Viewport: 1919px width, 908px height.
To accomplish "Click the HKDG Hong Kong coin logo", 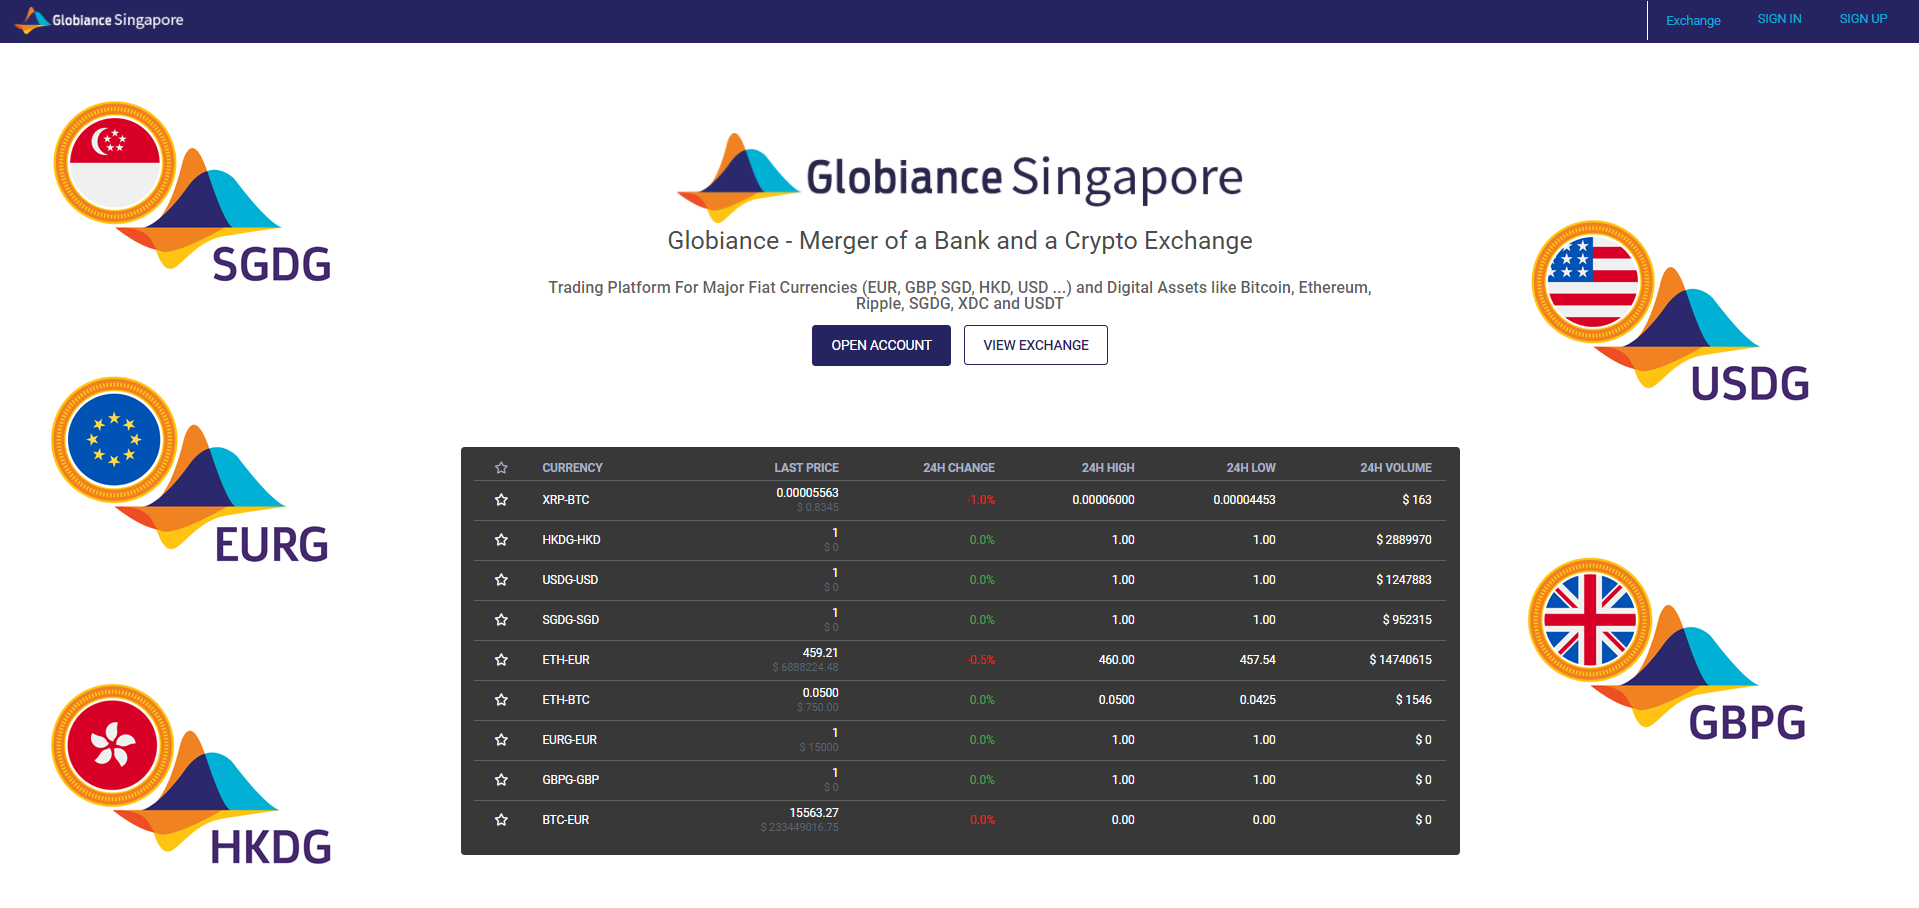I will pos(190,775).
